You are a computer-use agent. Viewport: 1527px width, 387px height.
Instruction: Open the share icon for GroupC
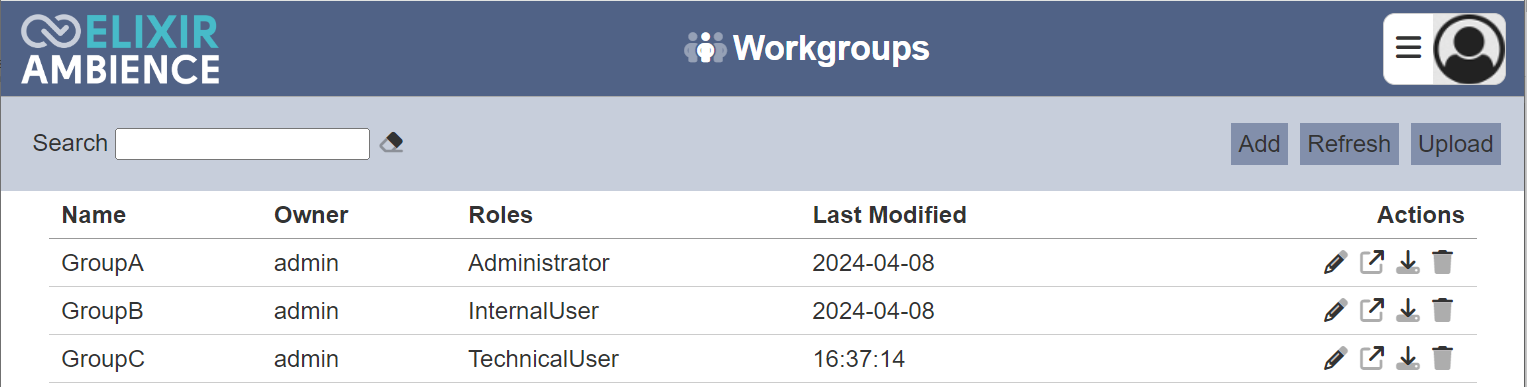click(x=1372, y=358)
